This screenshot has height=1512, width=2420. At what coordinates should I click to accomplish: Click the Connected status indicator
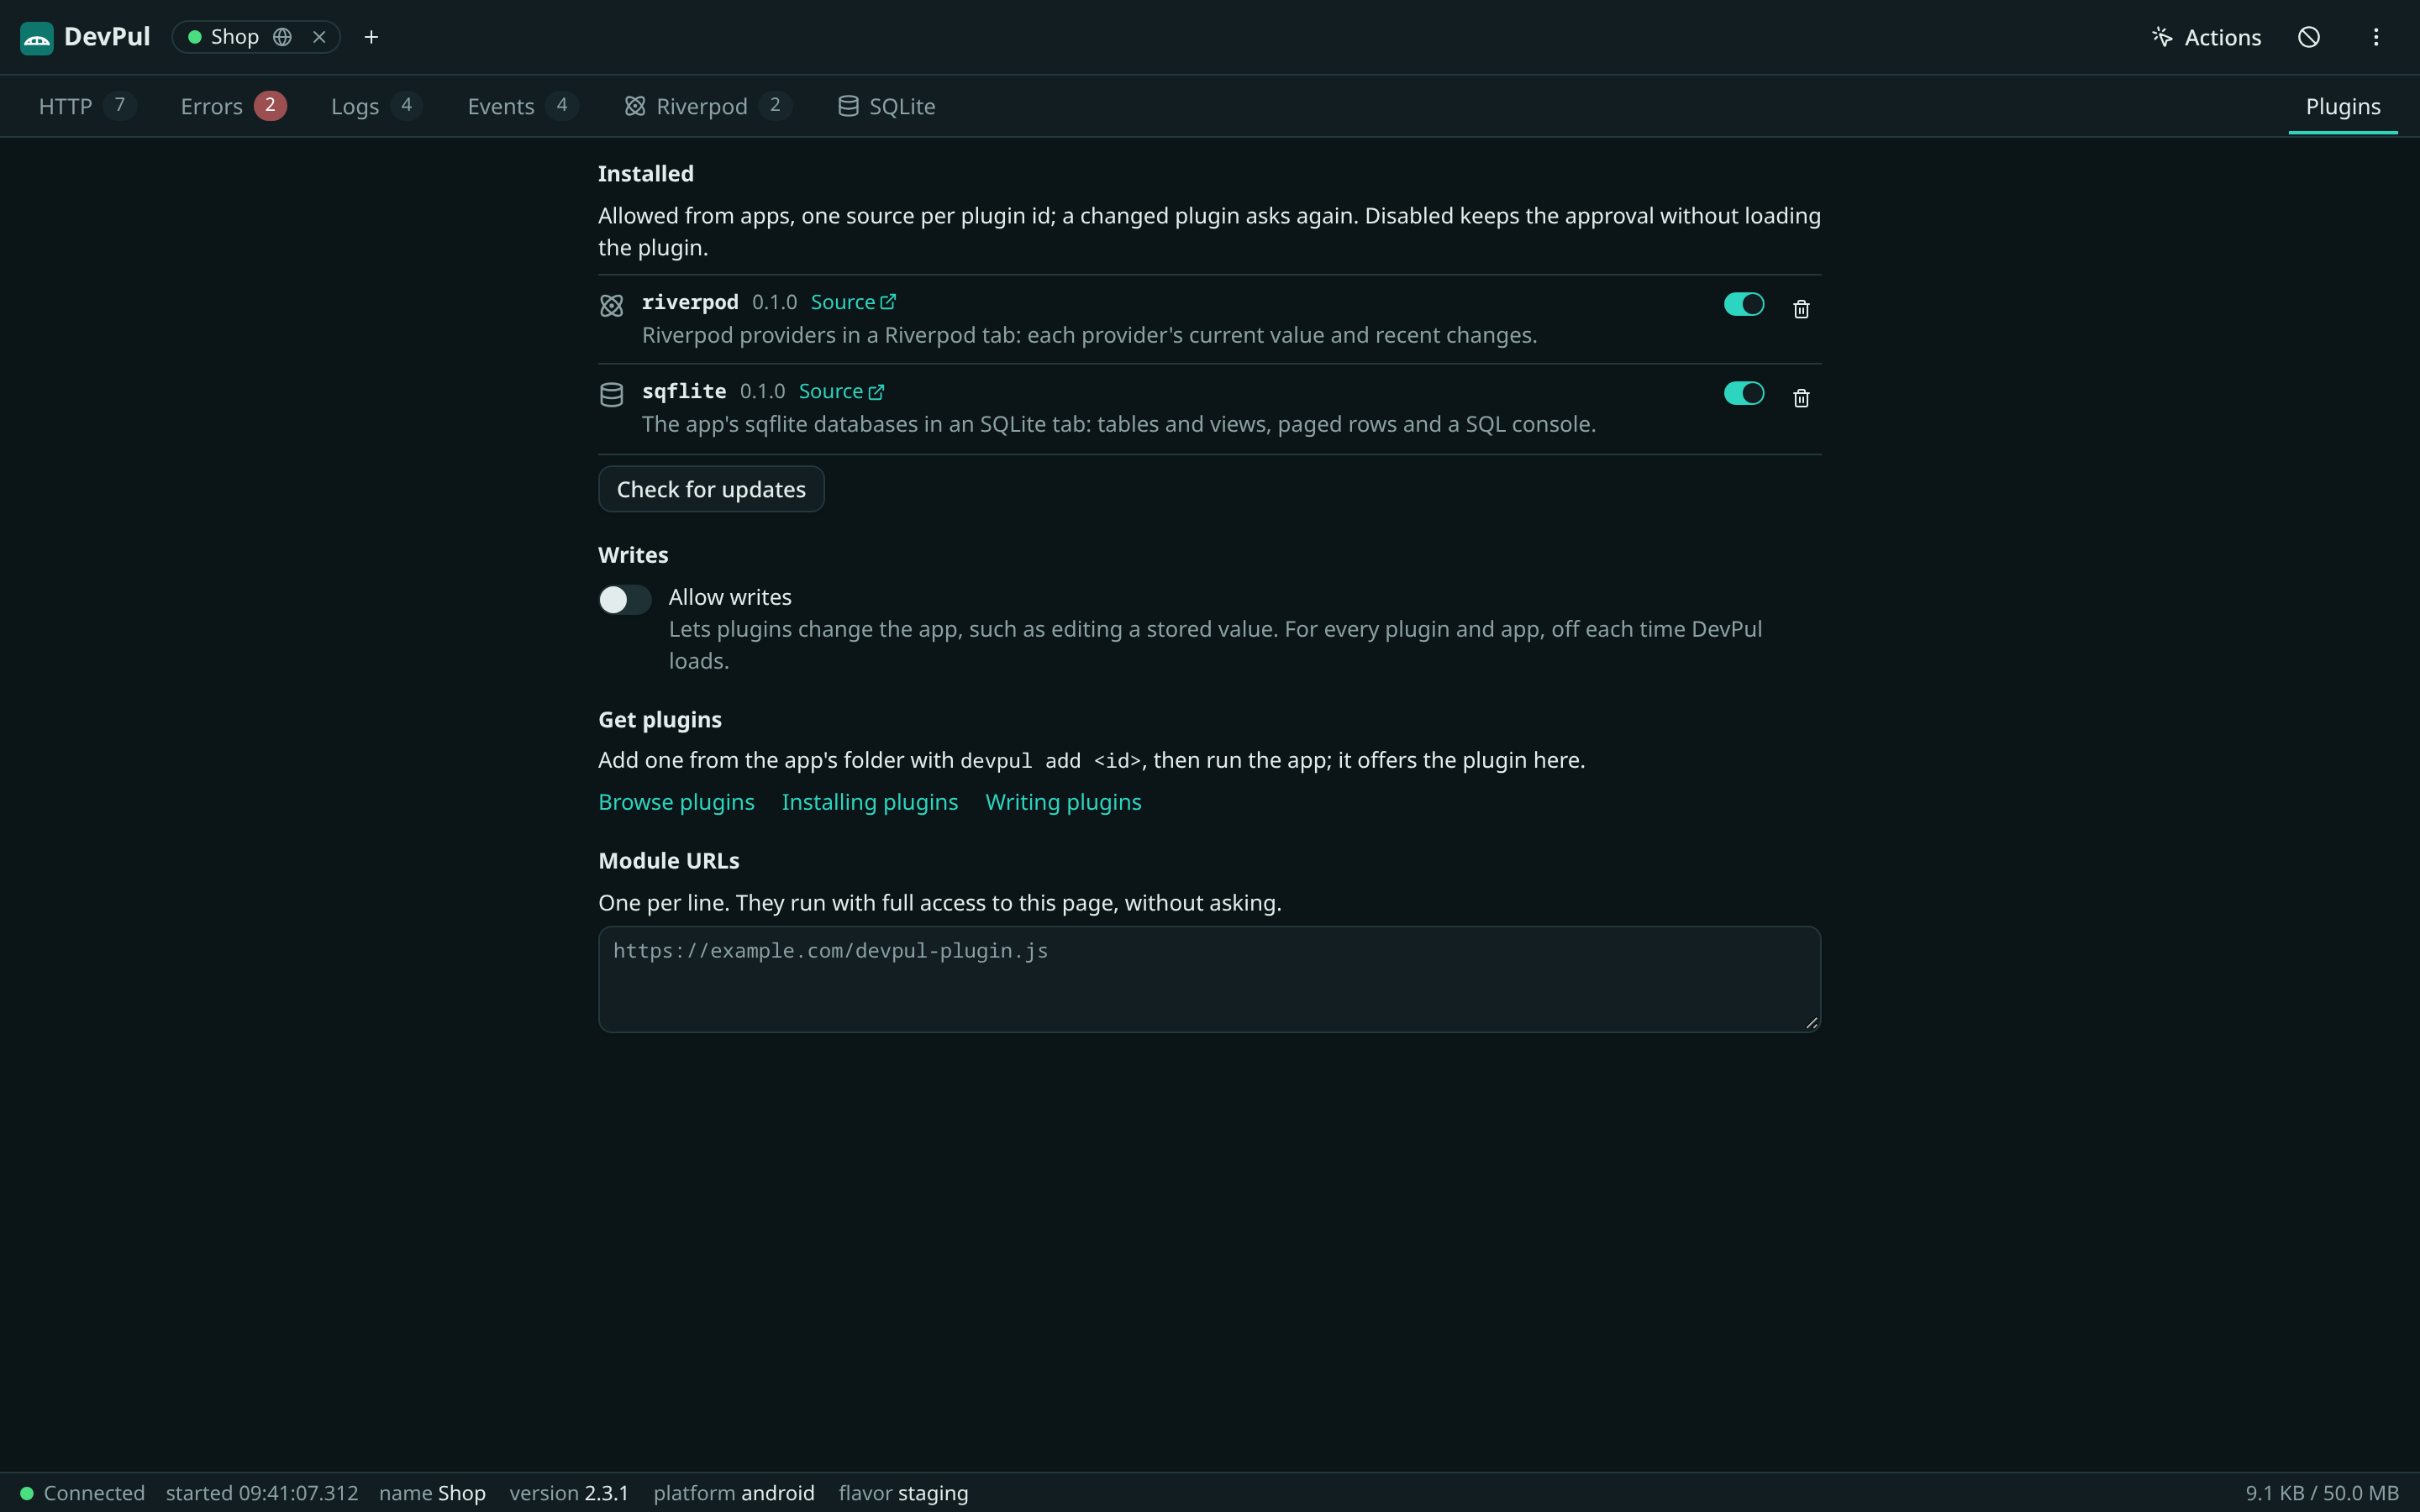pyautogui.click(x=82, y=1493)
